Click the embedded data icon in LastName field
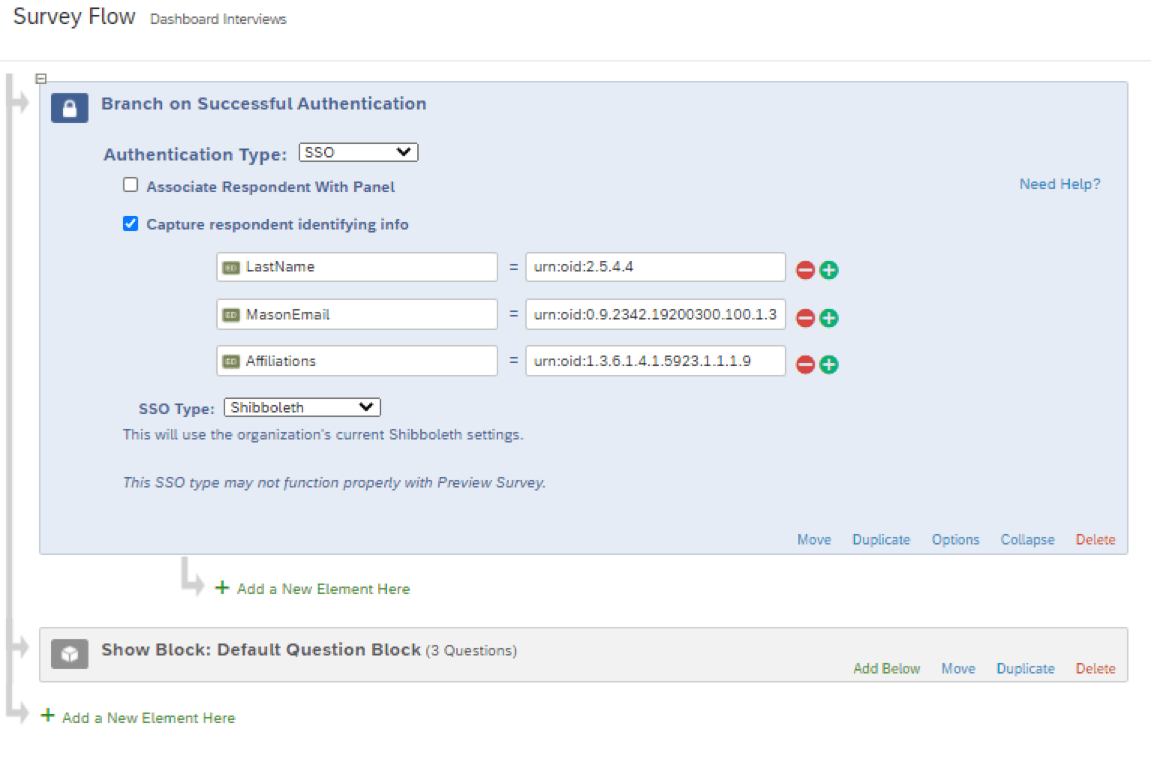1152x760 pixels. click(231, 266)
